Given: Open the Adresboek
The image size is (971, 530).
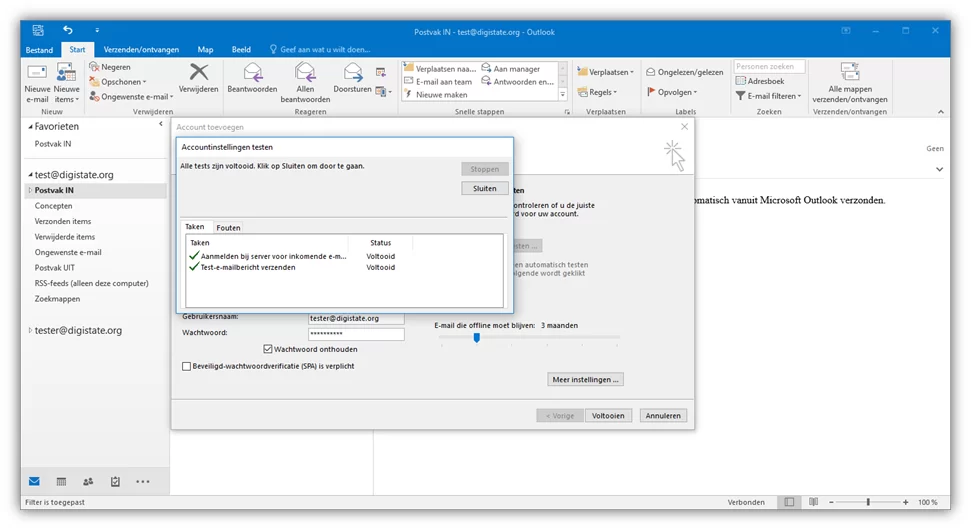Looking at the screenshot, I should pos(760,81).
